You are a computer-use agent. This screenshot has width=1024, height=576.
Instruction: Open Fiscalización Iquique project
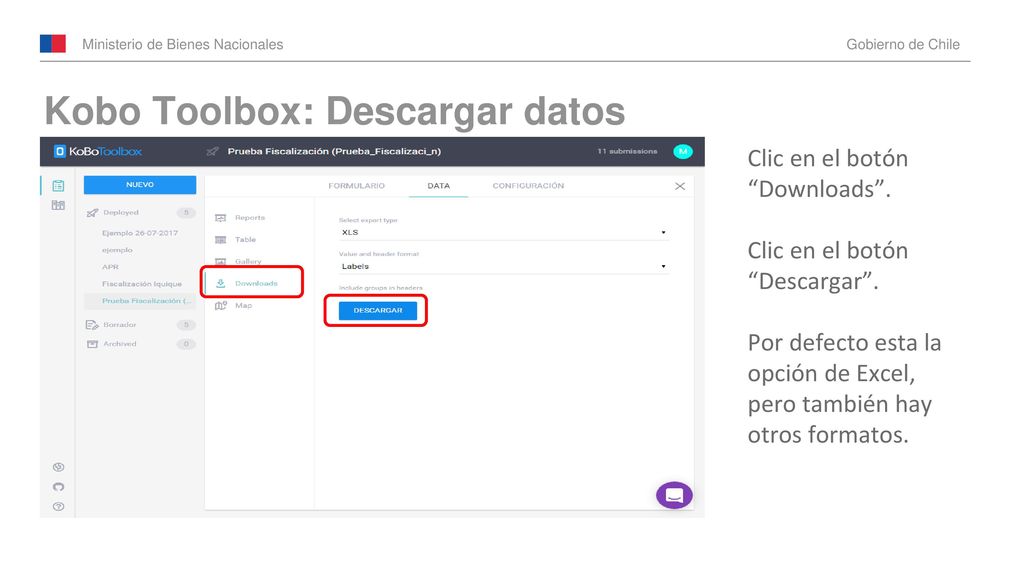(x=142, y=284)
